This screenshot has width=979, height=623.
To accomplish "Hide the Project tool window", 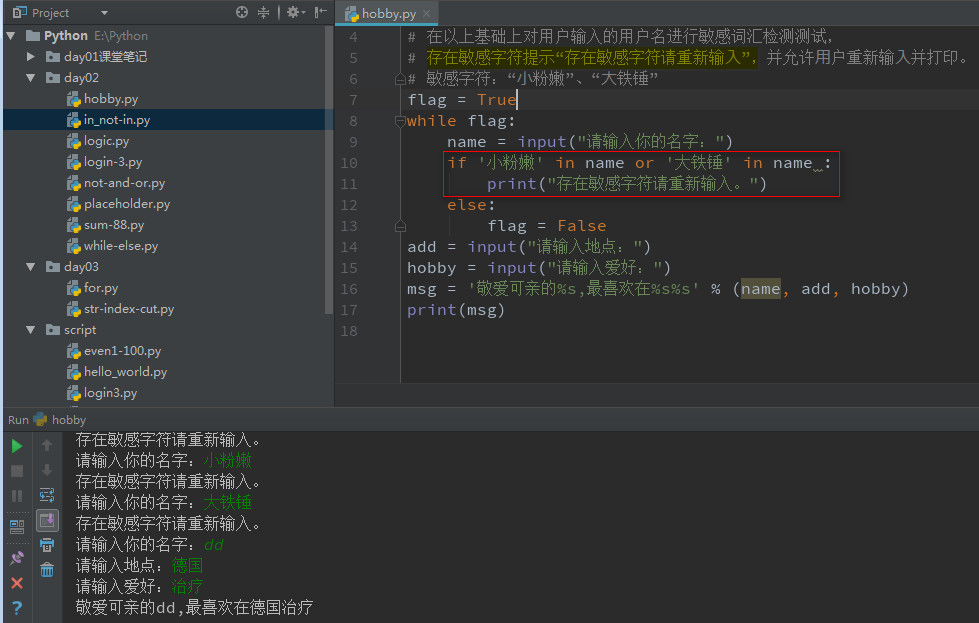I will [x=320, y=12].
